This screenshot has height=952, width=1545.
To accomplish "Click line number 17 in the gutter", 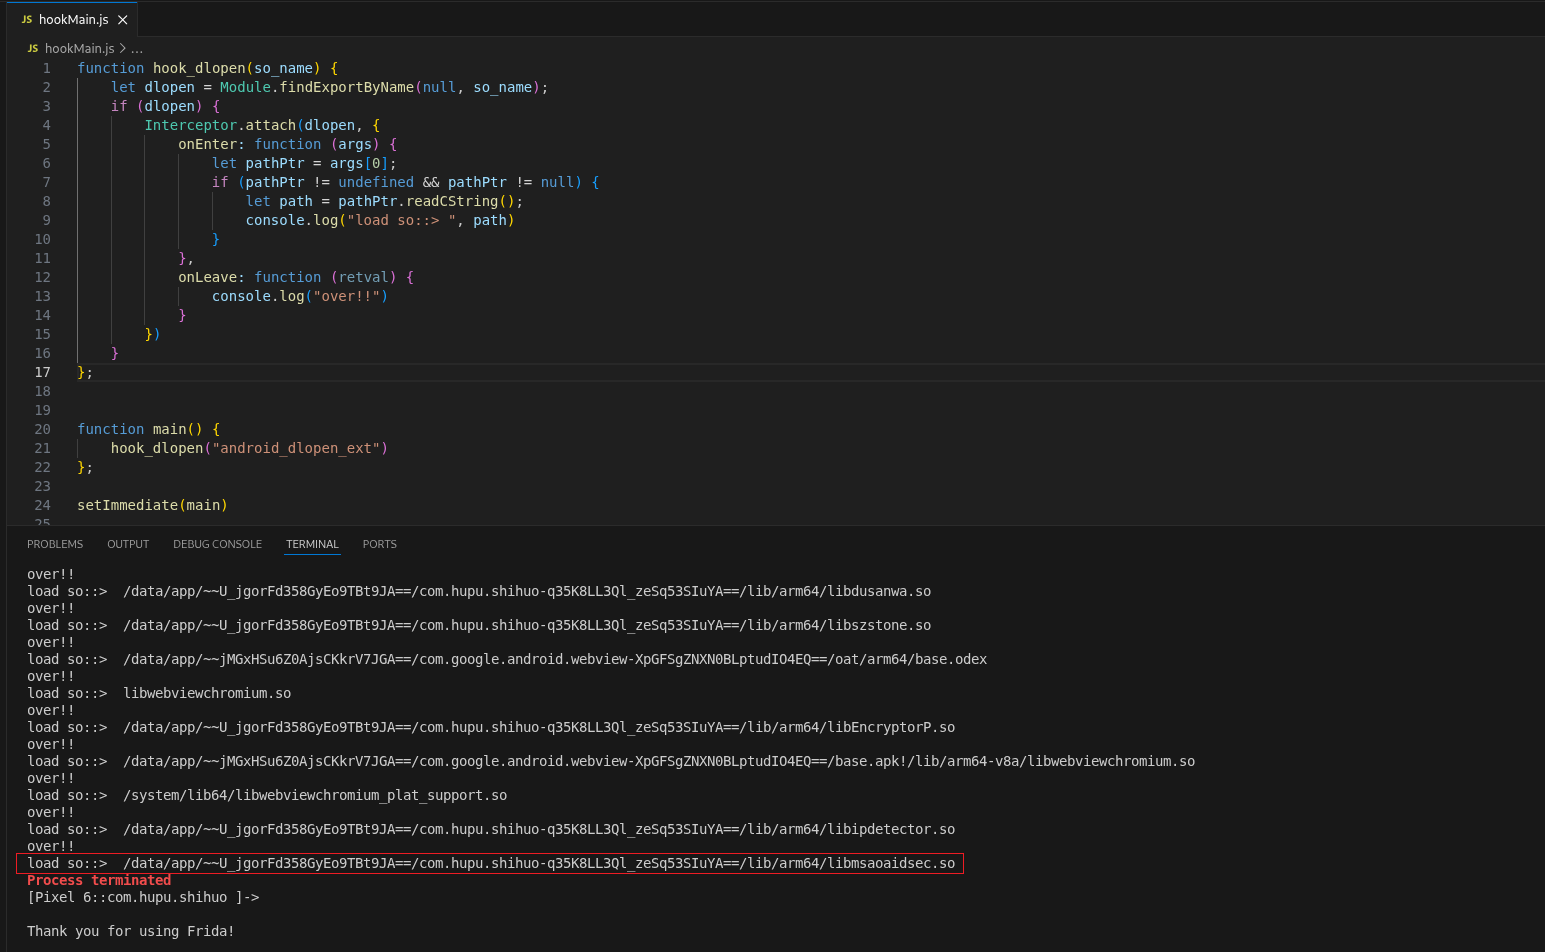I will click(x=42, y=372).
